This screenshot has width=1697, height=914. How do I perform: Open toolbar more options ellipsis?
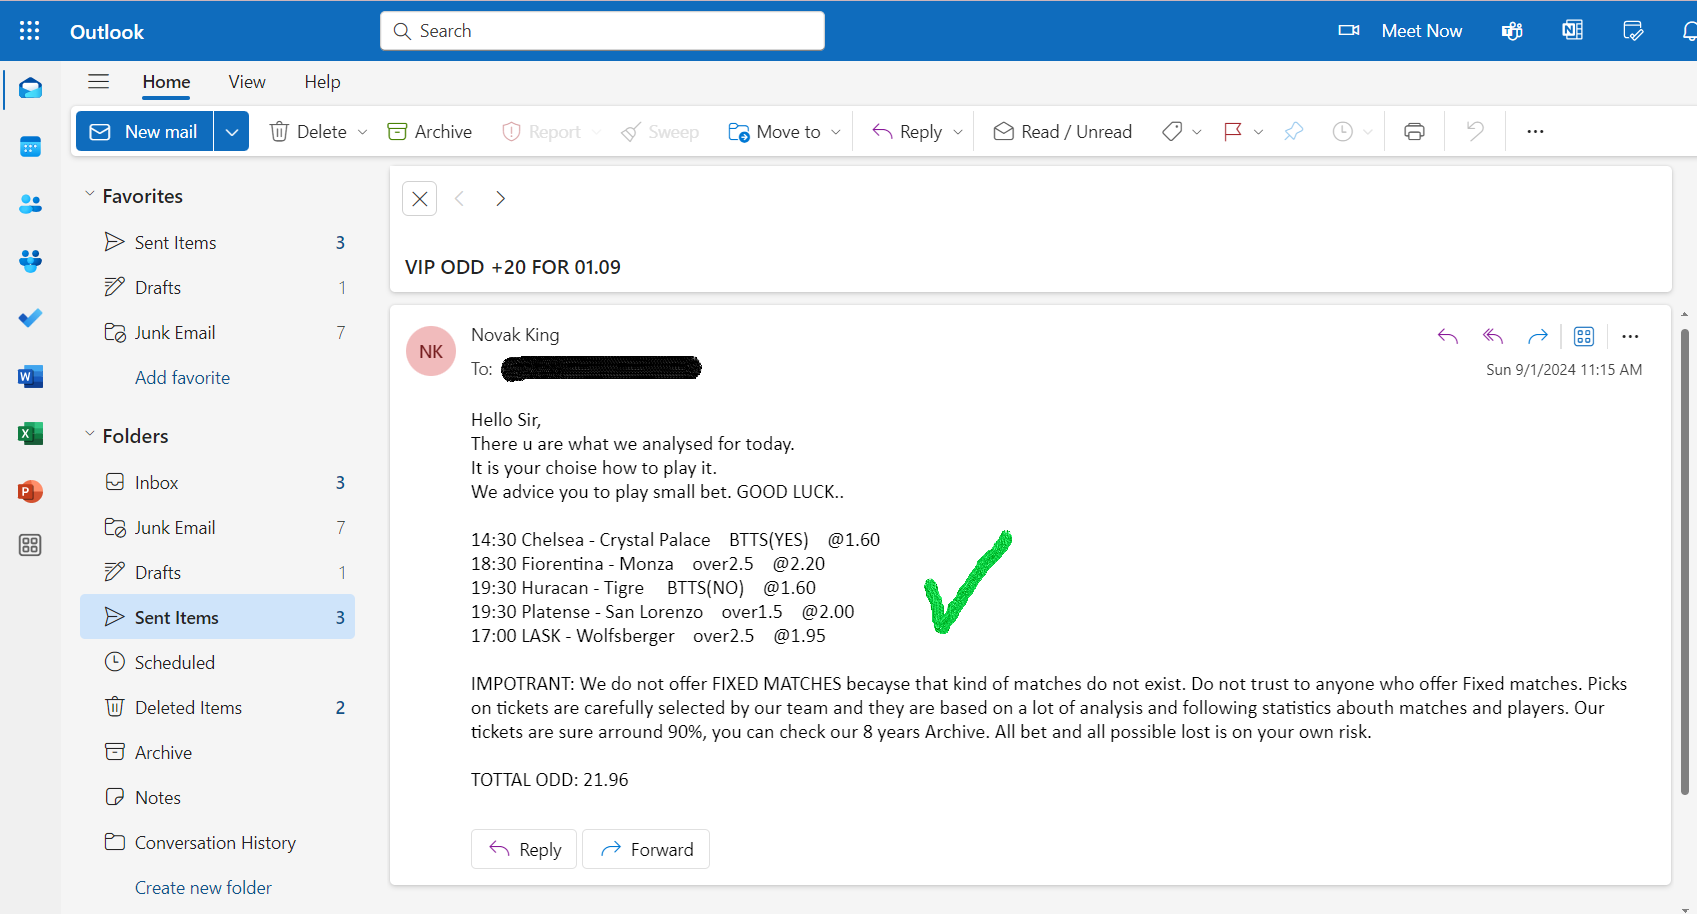click(1535, 131)
